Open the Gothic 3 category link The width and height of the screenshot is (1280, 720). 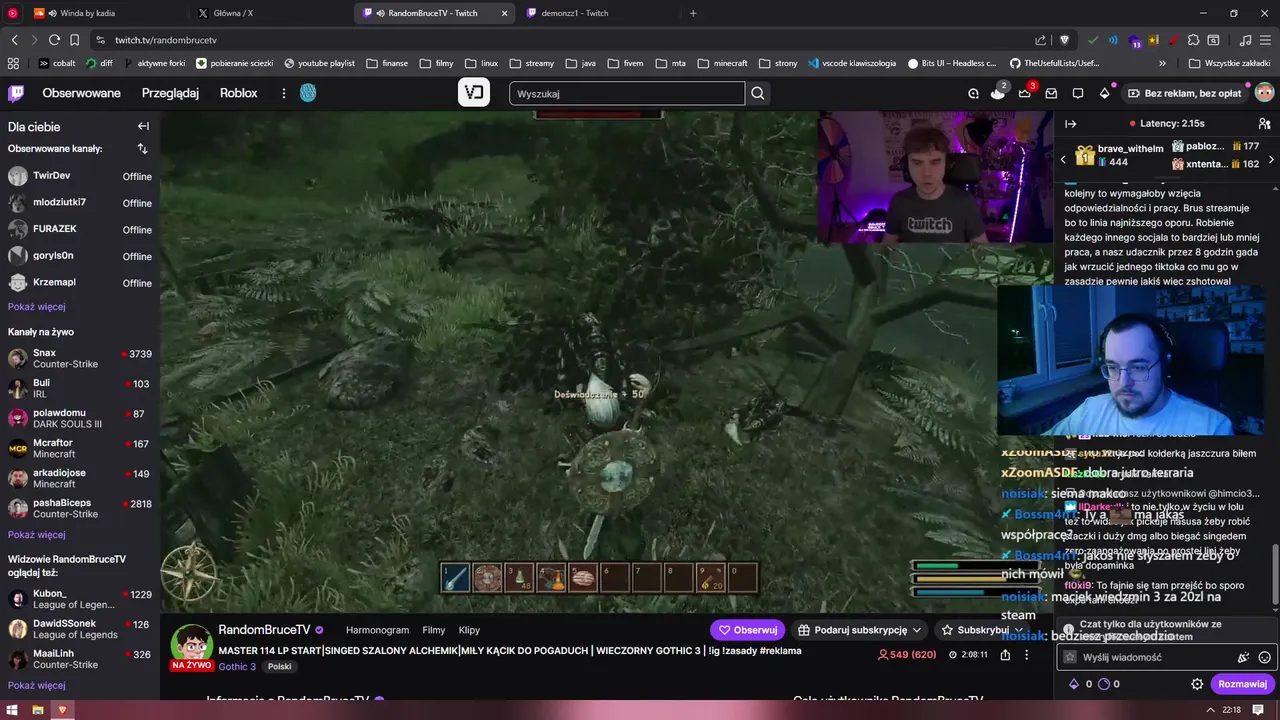[x=237, y=666]
